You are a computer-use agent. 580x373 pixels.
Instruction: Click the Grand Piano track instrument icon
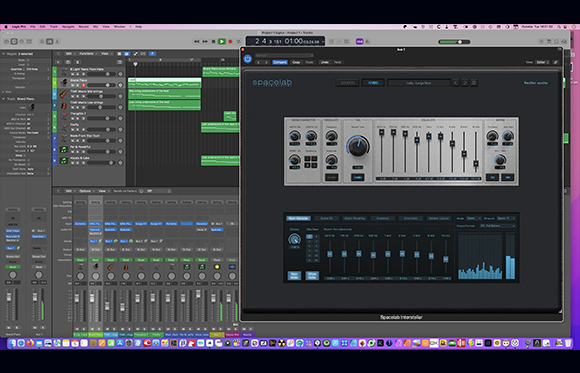tap(64, 82)
